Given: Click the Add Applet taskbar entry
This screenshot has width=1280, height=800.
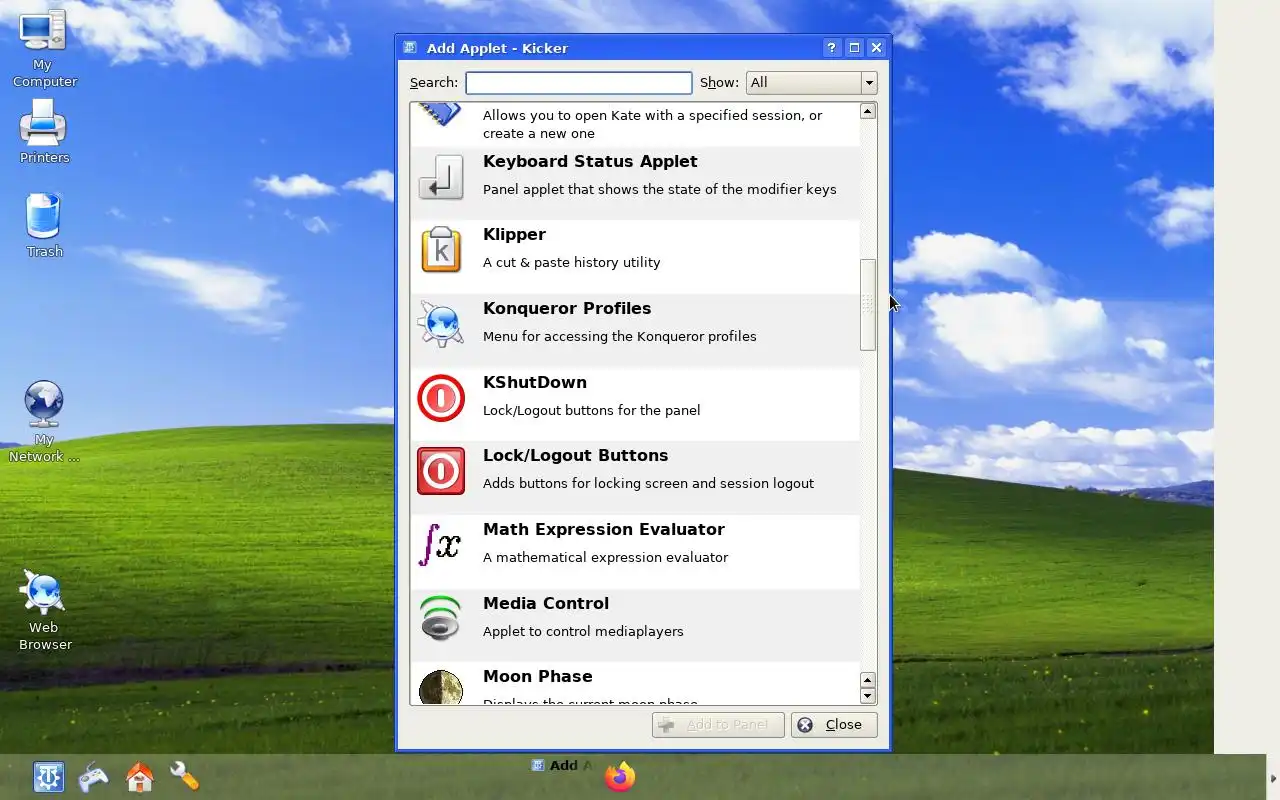Looking at the screenshot, I should click(x=563, y=765).
